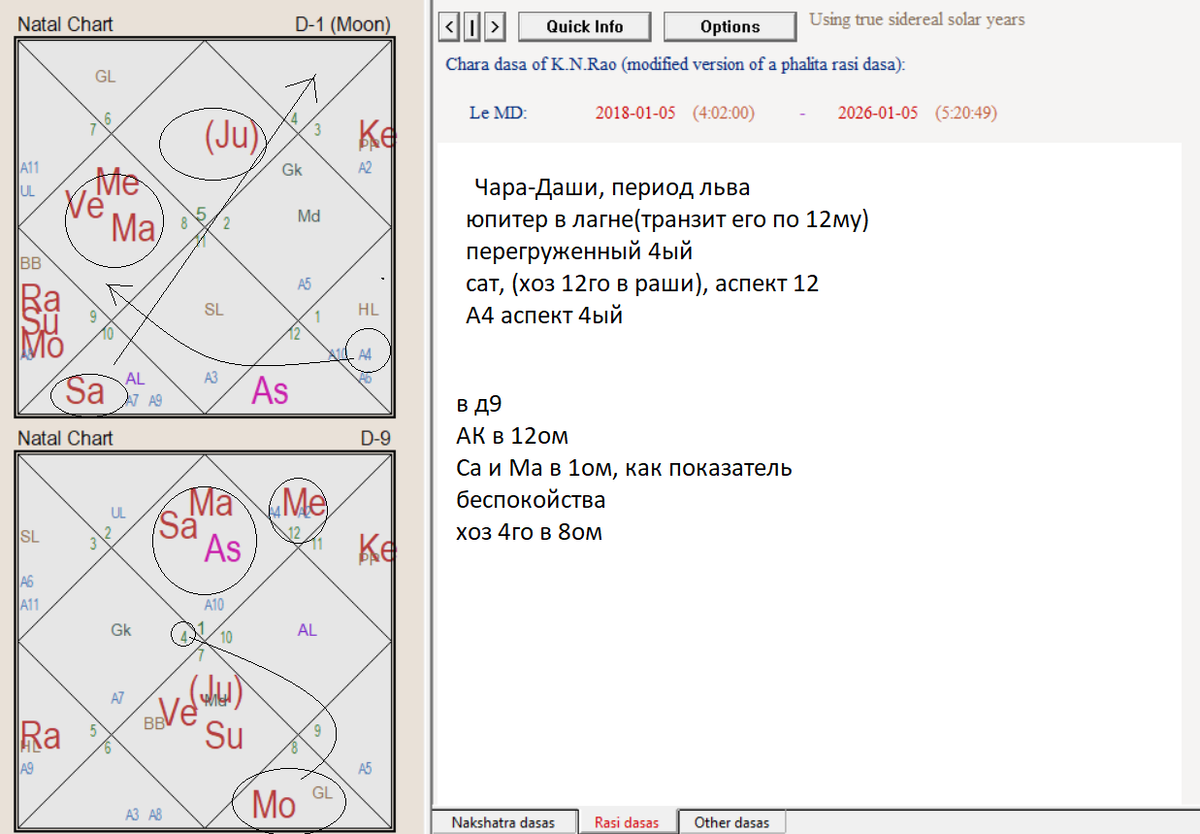The height and width of the screenshot is (834, 1200).
Task: Click the AL label in the D-1 chart
Action: pos(135,378)
